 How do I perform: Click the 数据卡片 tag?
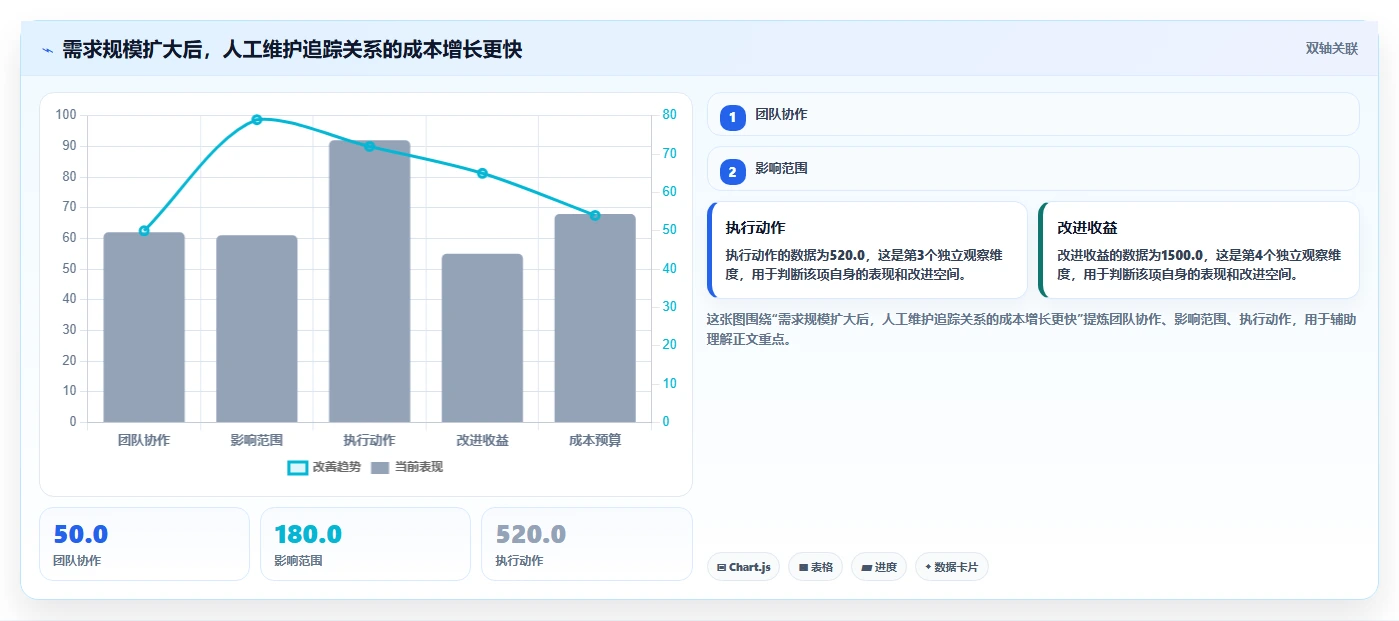pos(952,567)
